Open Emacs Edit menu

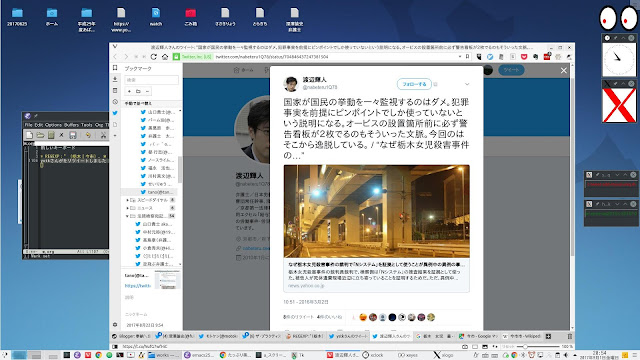tap(38, 125)
